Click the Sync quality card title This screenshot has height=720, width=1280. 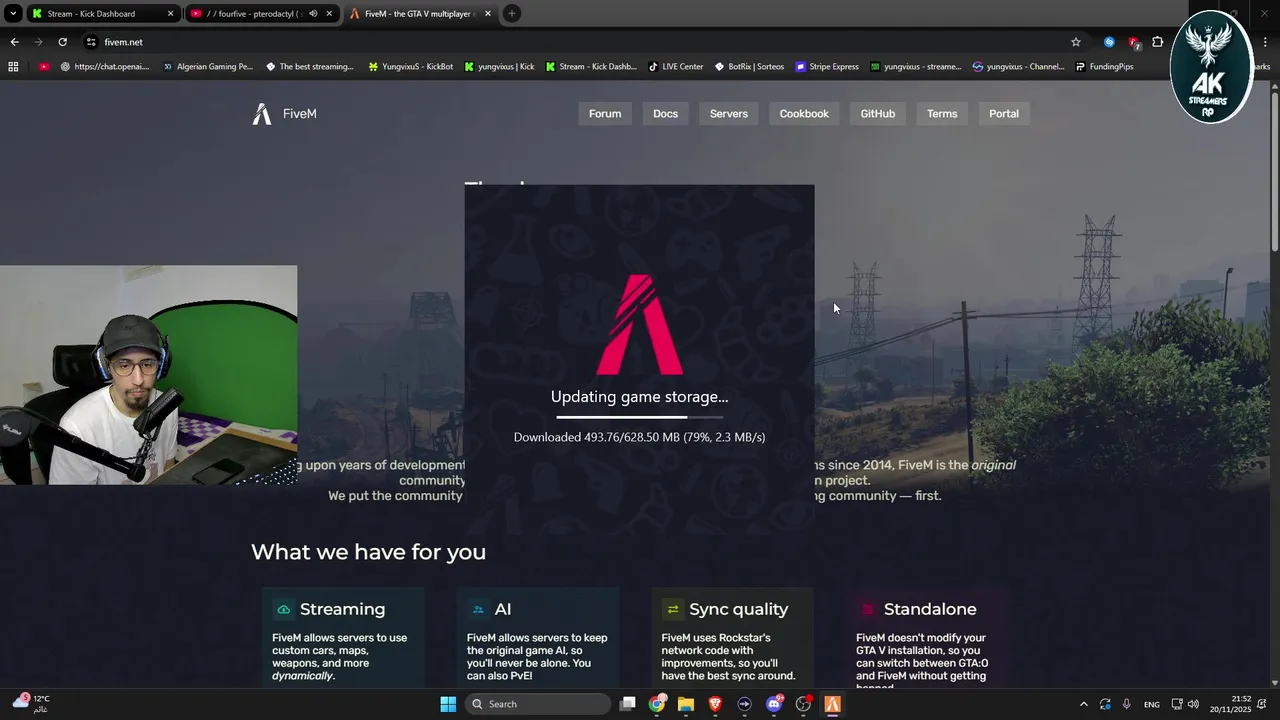pos(738,609)
